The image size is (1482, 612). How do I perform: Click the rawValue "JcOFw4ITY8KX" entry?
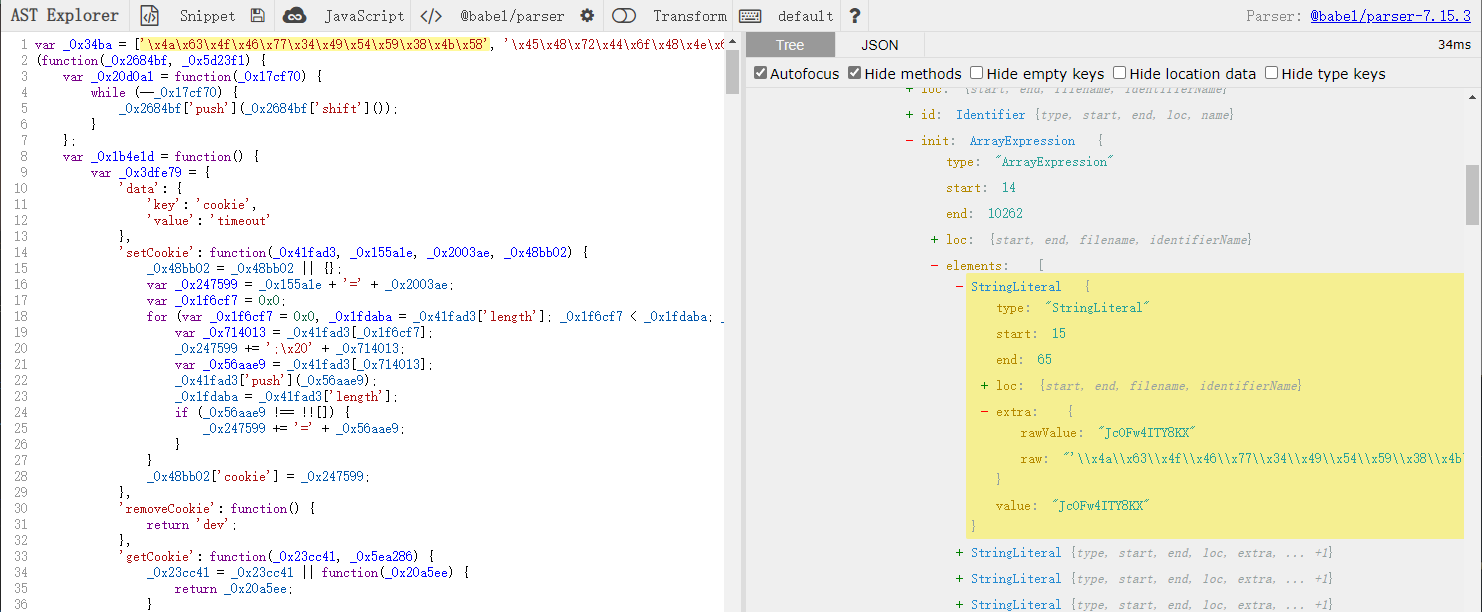click(1108, 432)
